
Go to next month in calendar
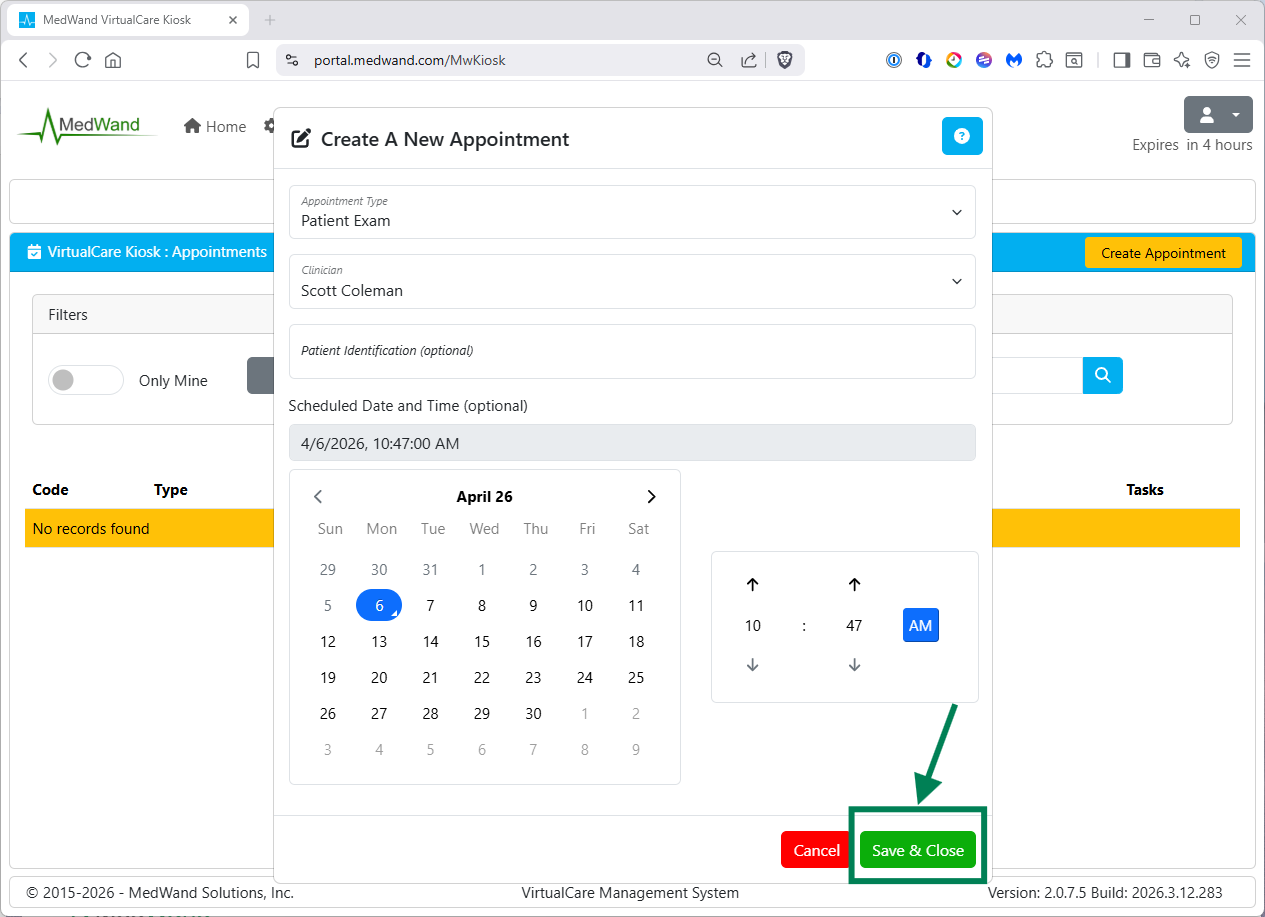tap(651, 497)
